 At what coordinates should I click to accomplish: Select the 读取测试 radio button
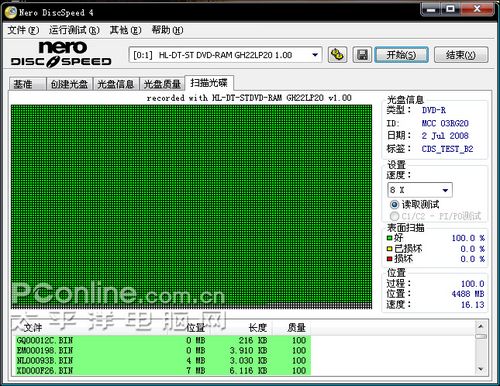(394, 204)
